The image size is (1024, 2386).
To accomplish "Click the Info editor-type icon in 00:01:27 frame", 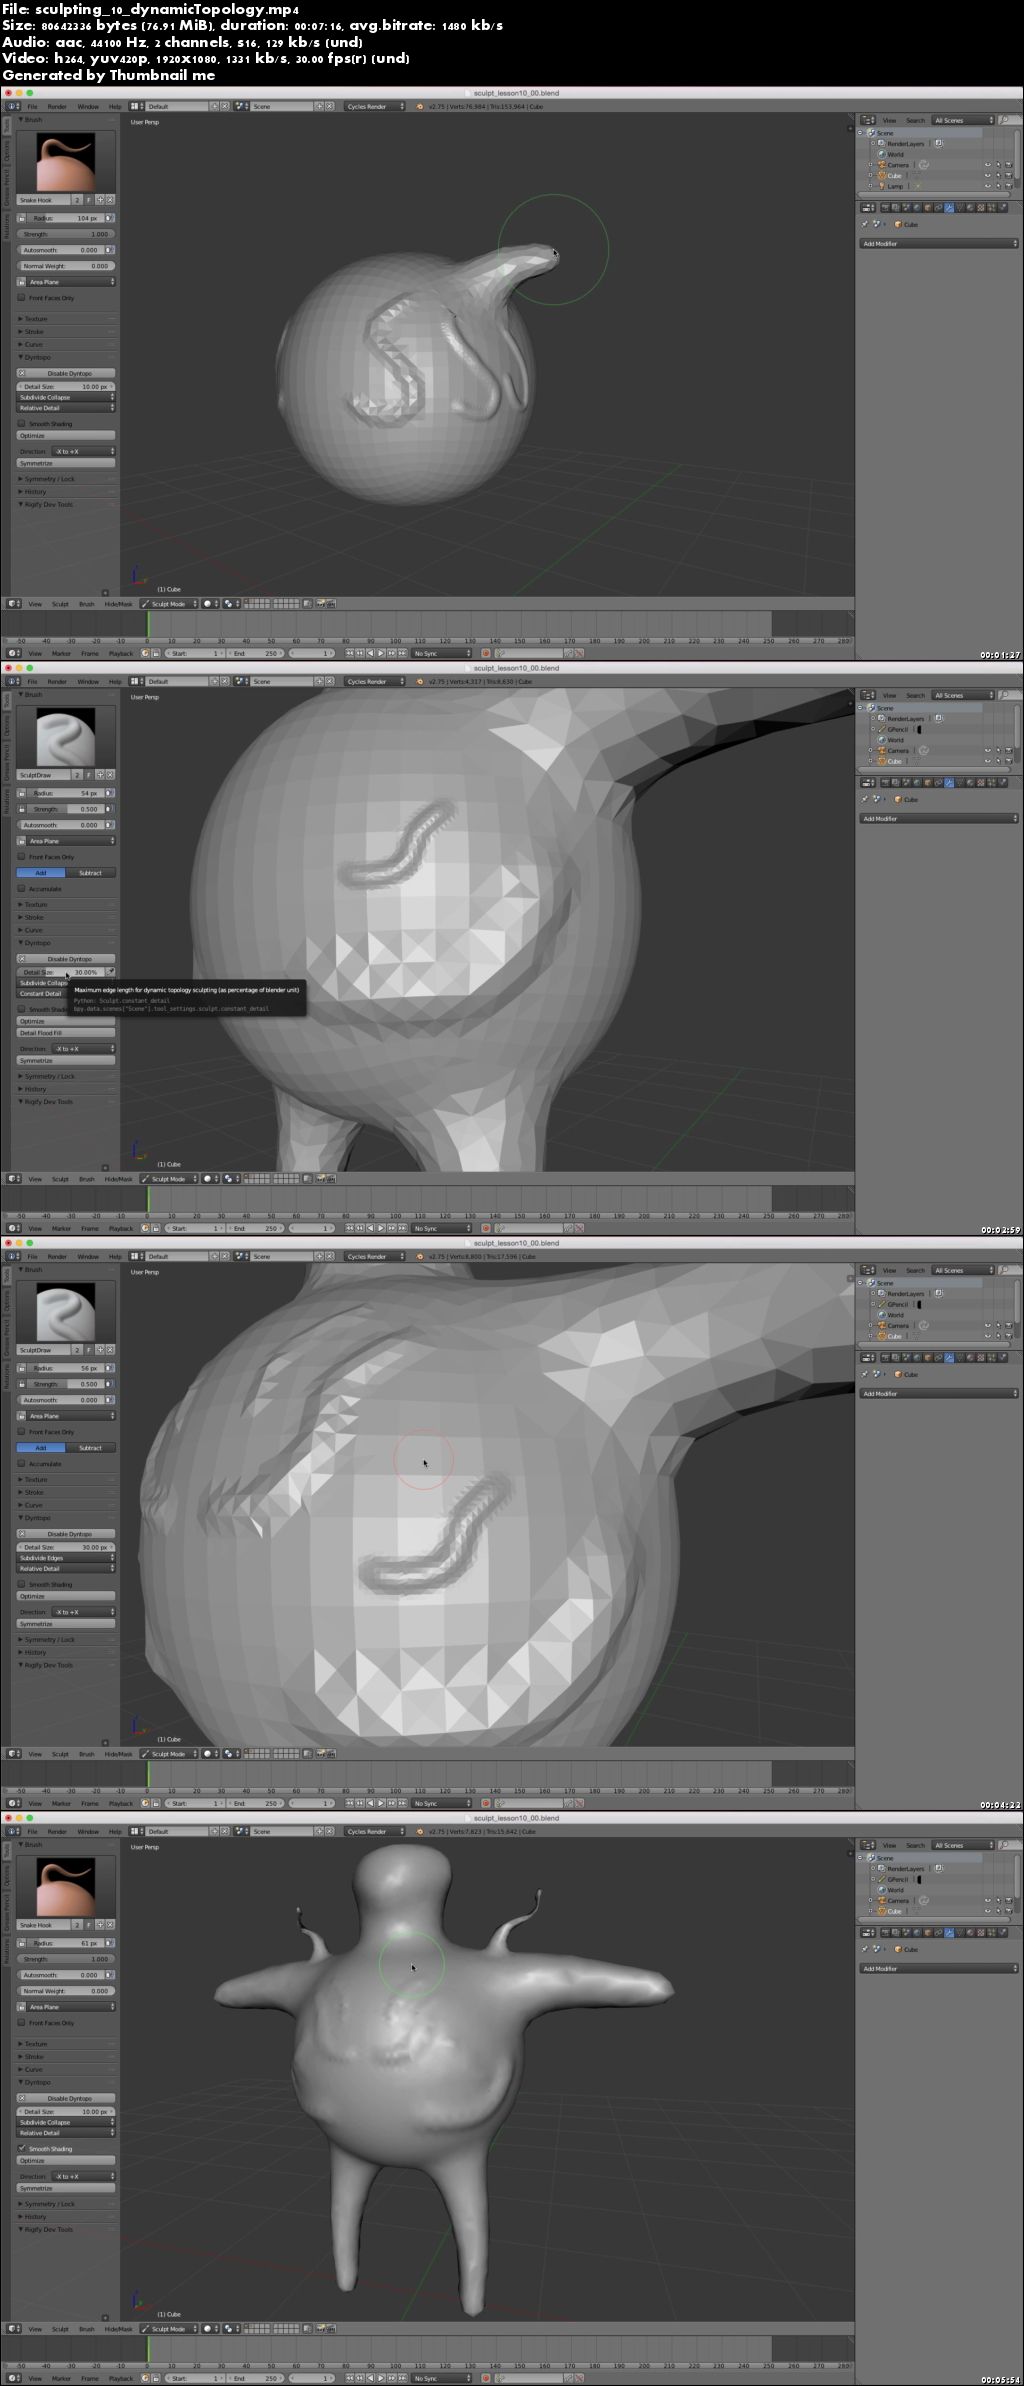I will [13, 106].
